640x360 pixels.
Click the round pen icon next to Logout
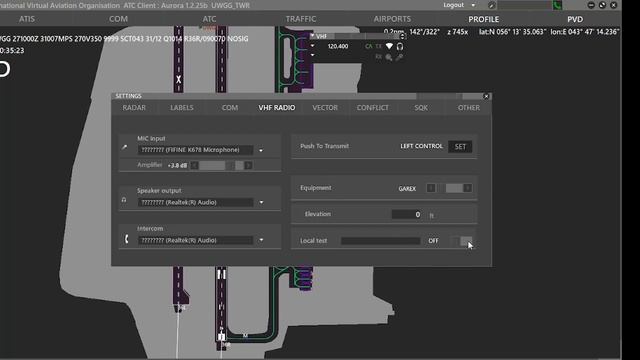[491, 5]
